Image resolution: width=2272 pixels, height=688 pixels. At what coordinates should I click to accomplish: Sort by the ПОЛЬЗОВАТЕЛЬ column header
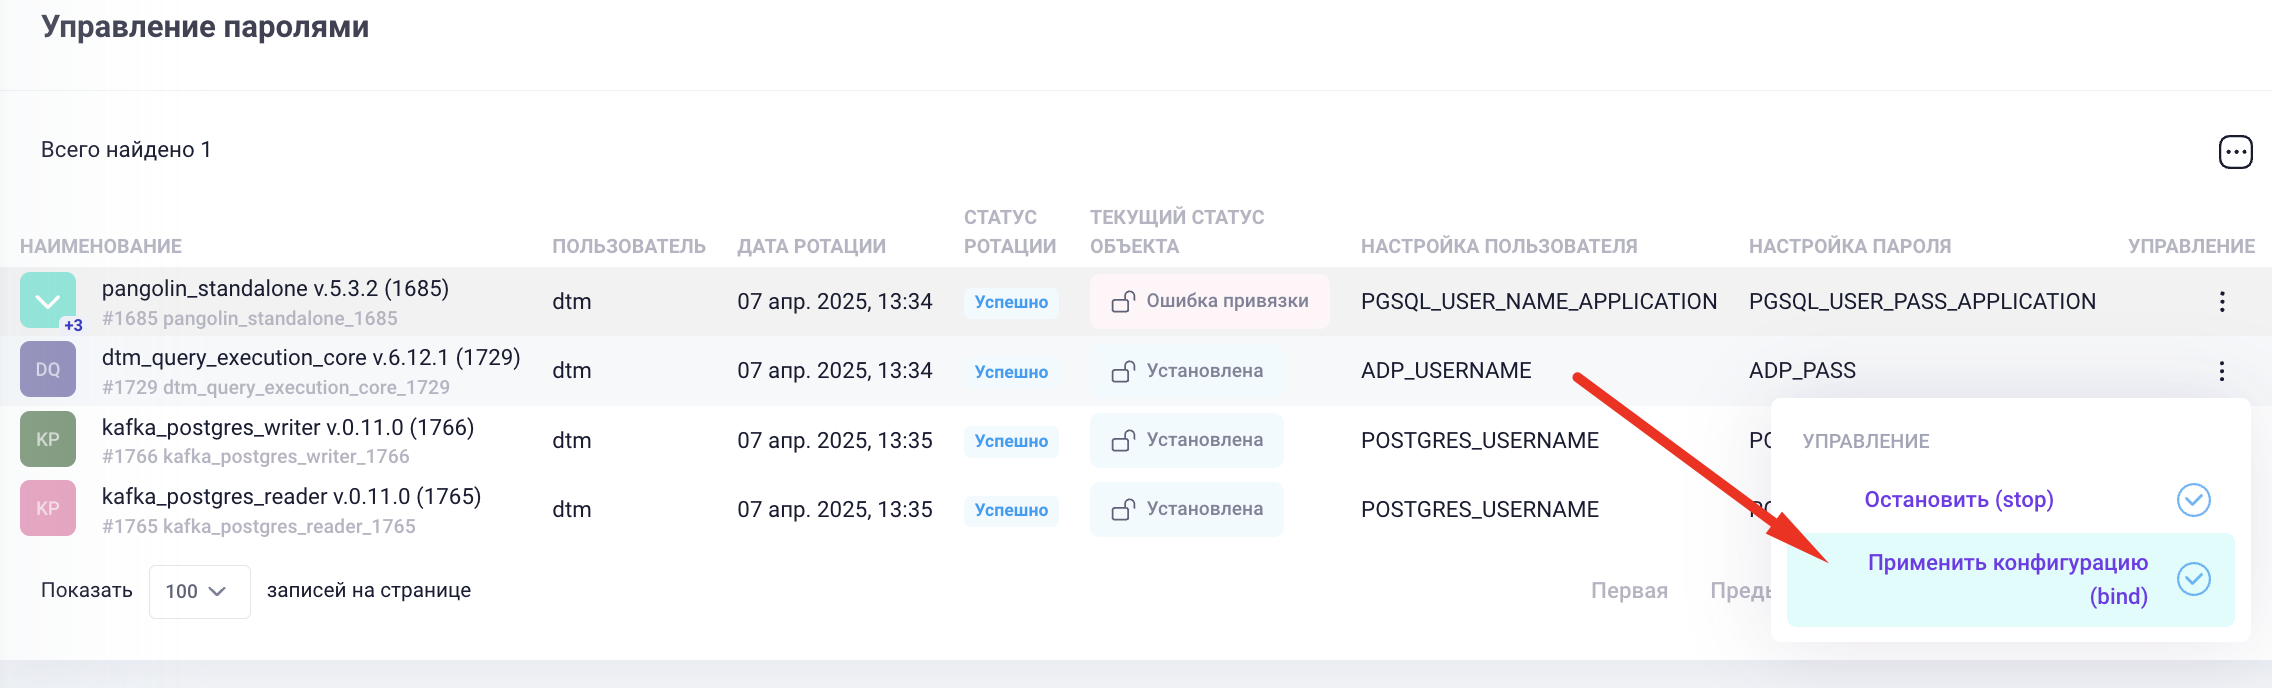click(629, 246)
